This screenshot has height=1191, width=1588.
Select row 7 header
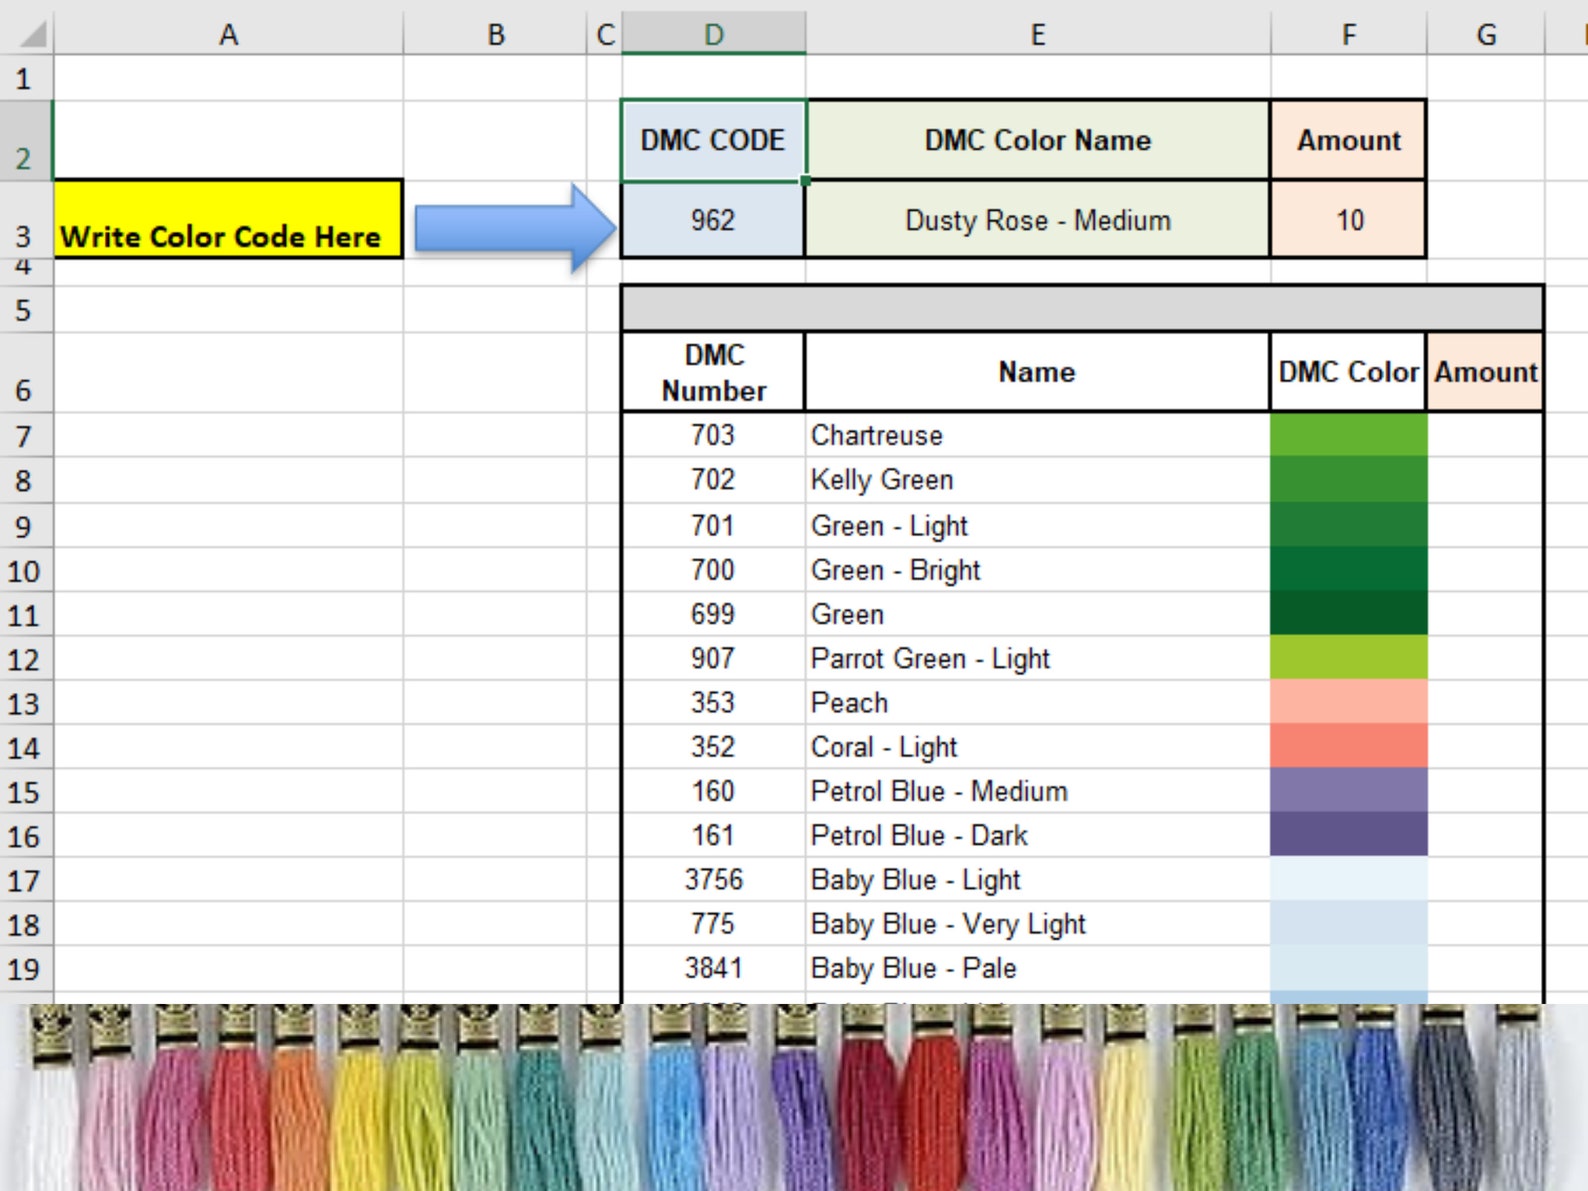pyautogui.click(x=24, y=436)
